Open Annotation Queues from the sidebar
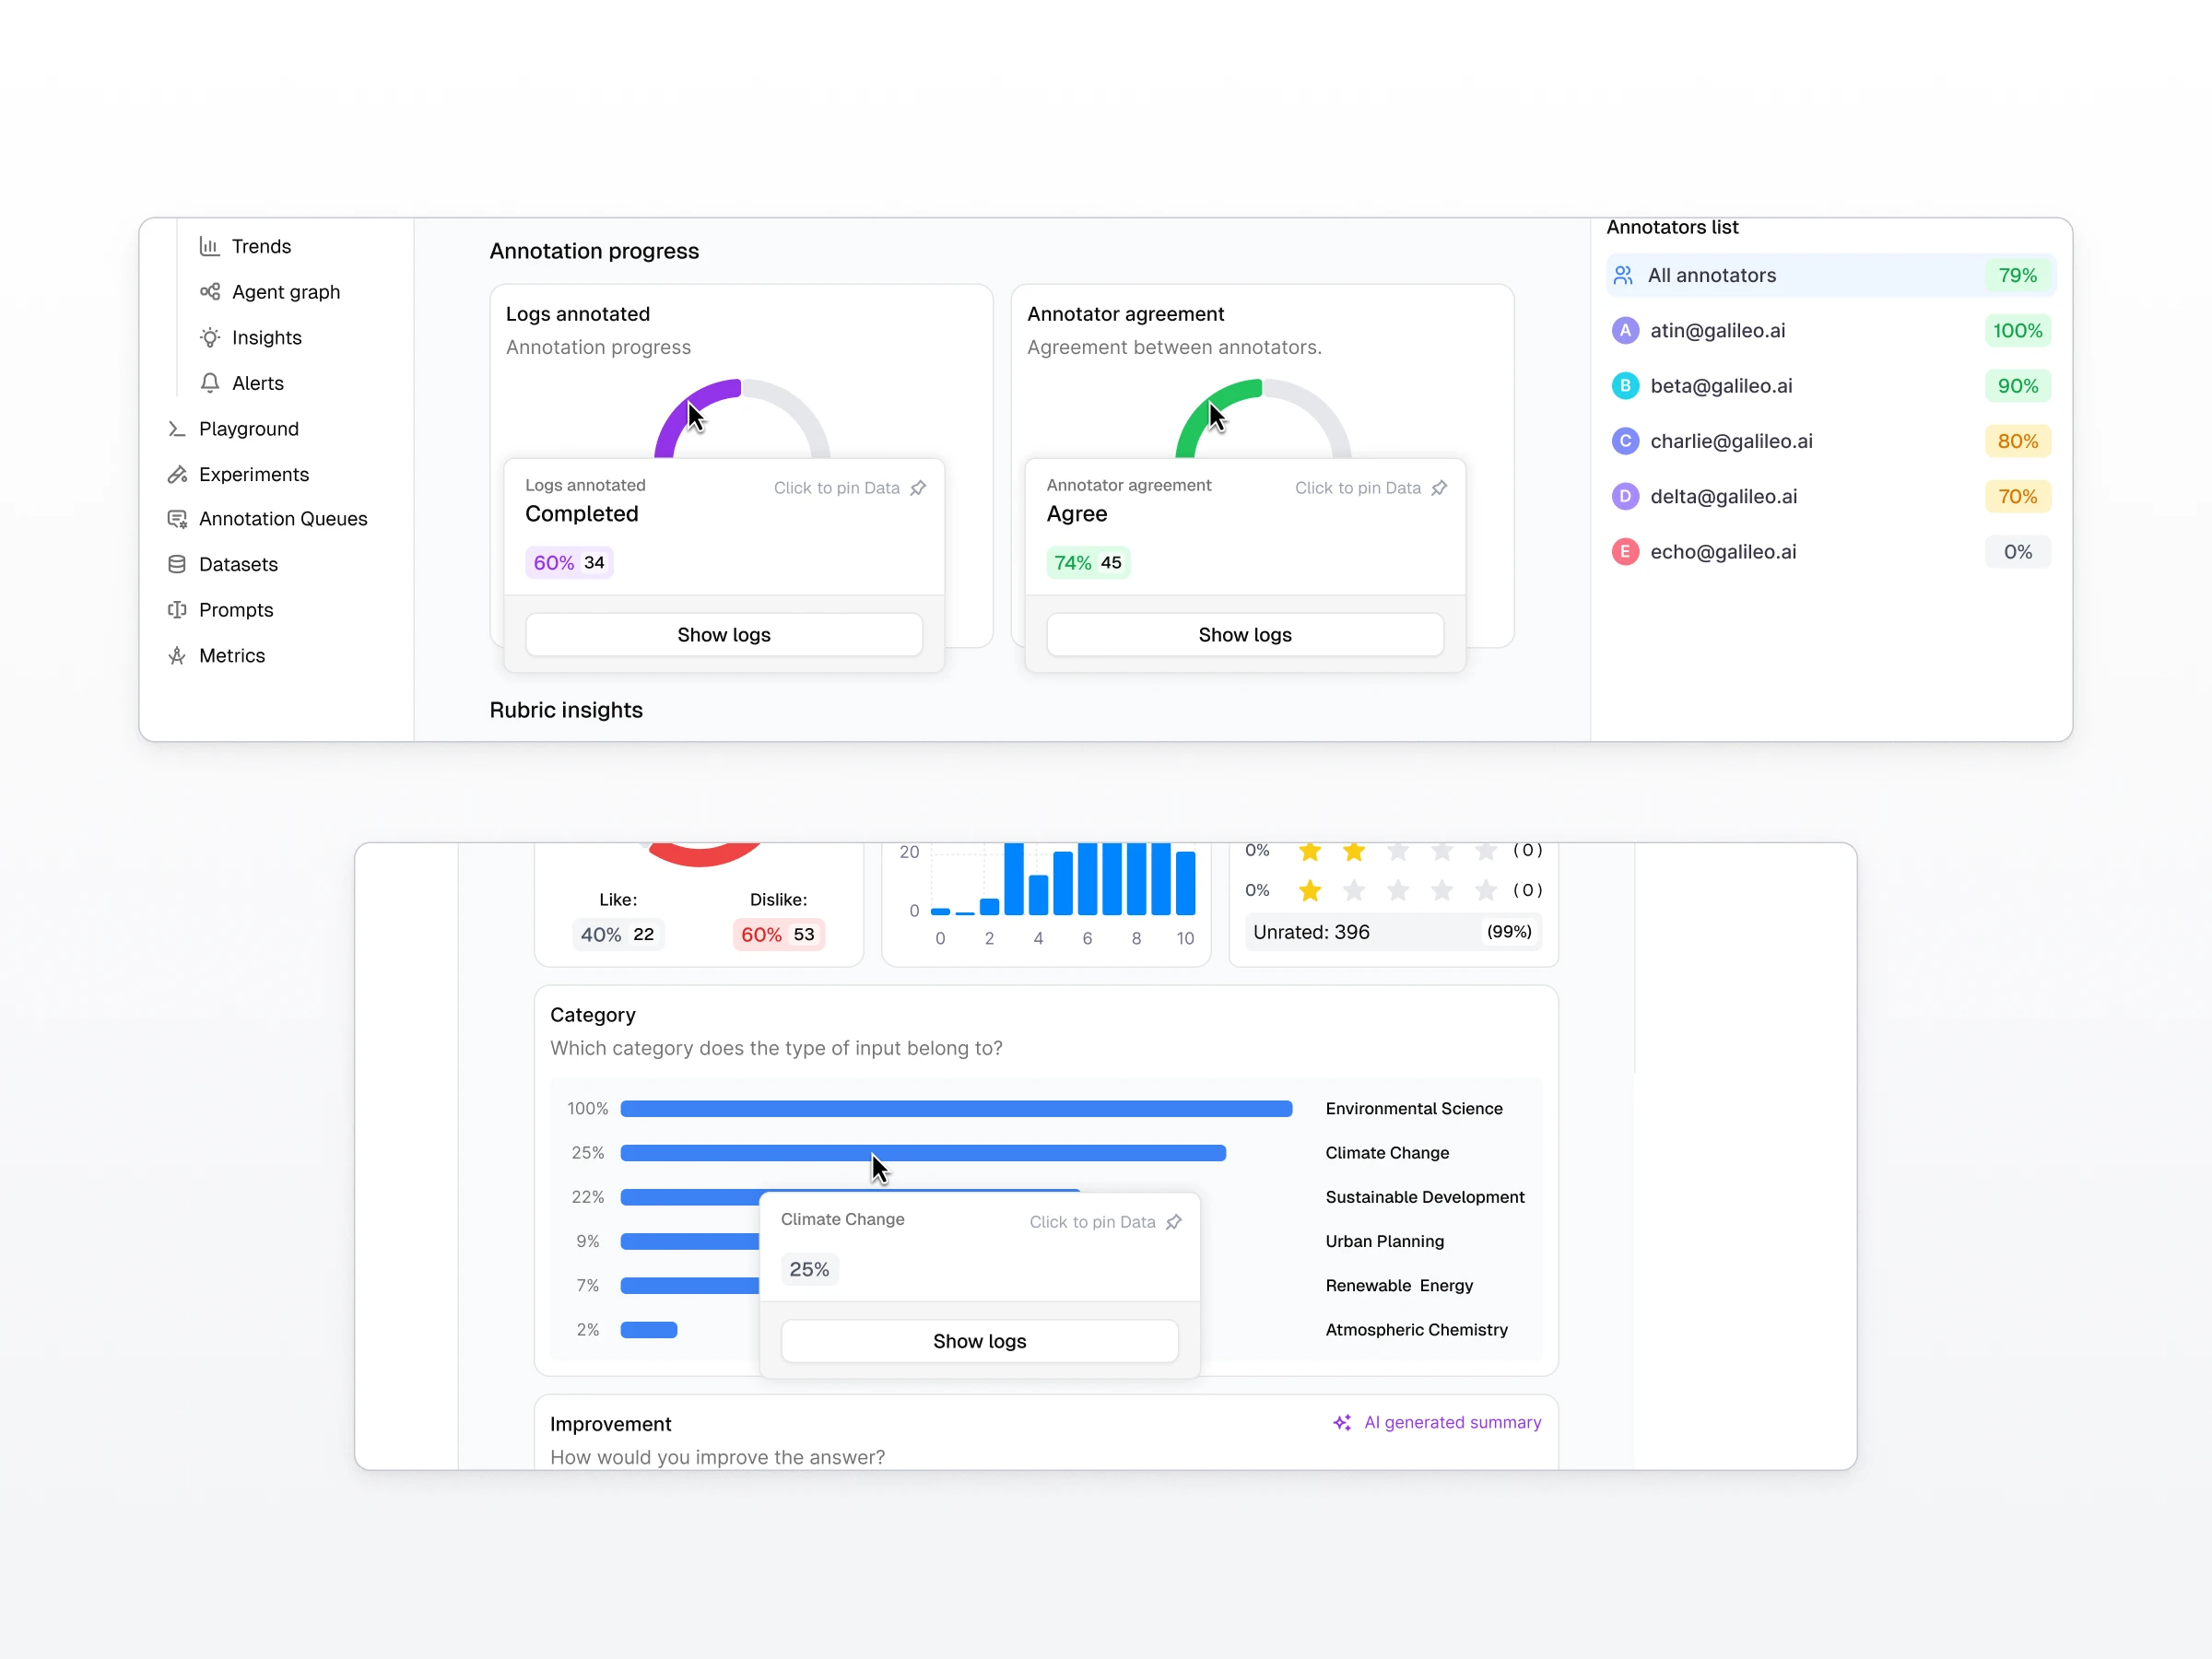This screenshot has height=1659, width=2212. pyautogui.click(x=282, y=519)
